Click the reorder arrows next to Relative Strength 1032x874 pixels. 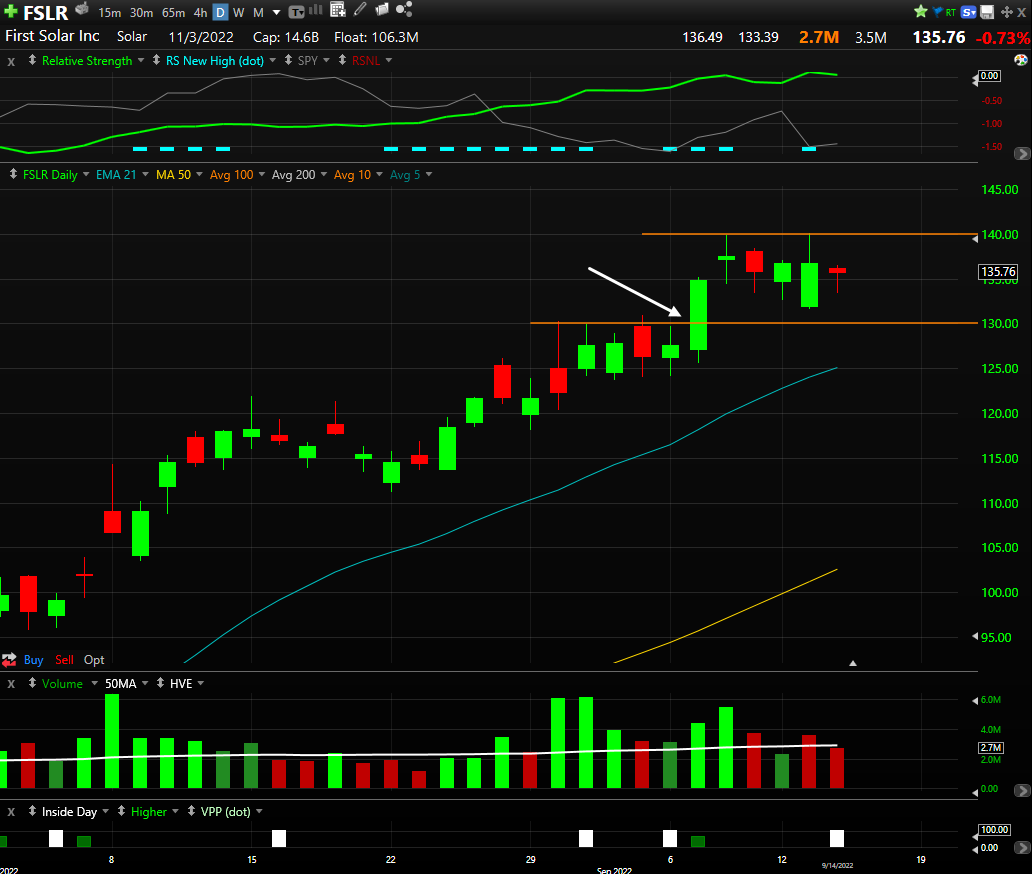click(32, 60)
